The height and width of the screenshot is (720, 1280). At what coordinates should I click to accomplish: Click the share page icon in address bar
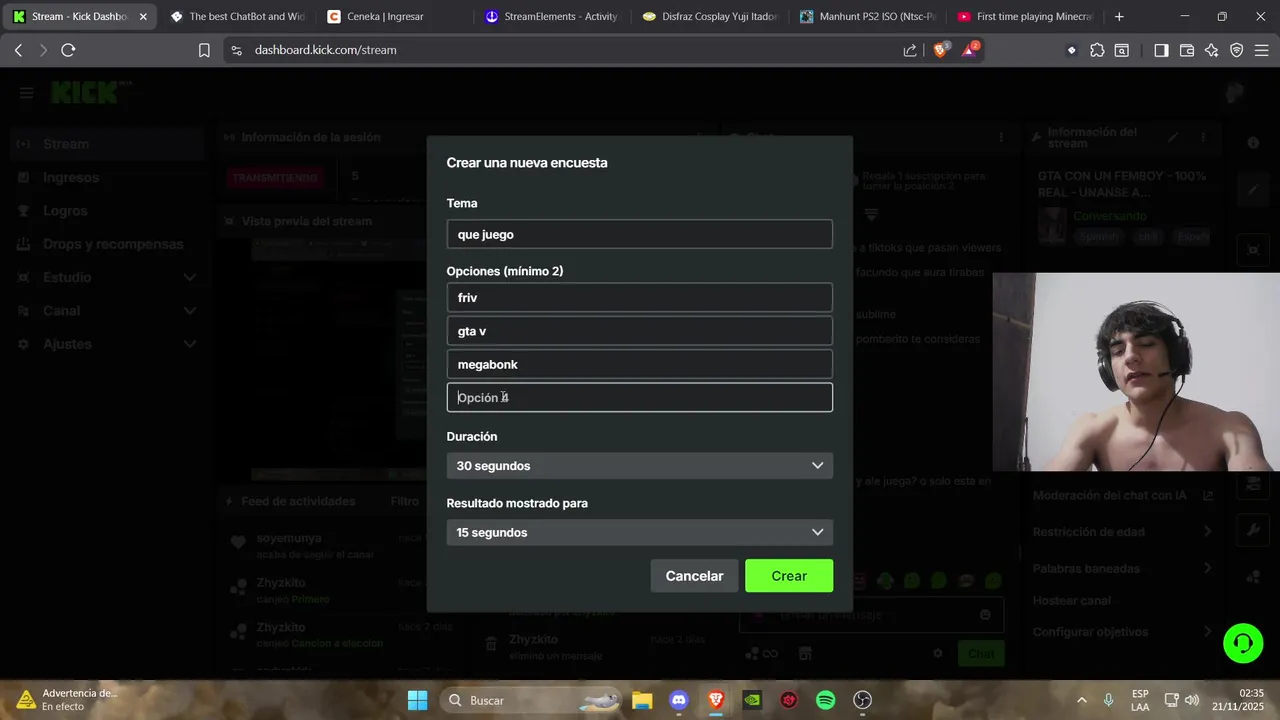point(910,50)
